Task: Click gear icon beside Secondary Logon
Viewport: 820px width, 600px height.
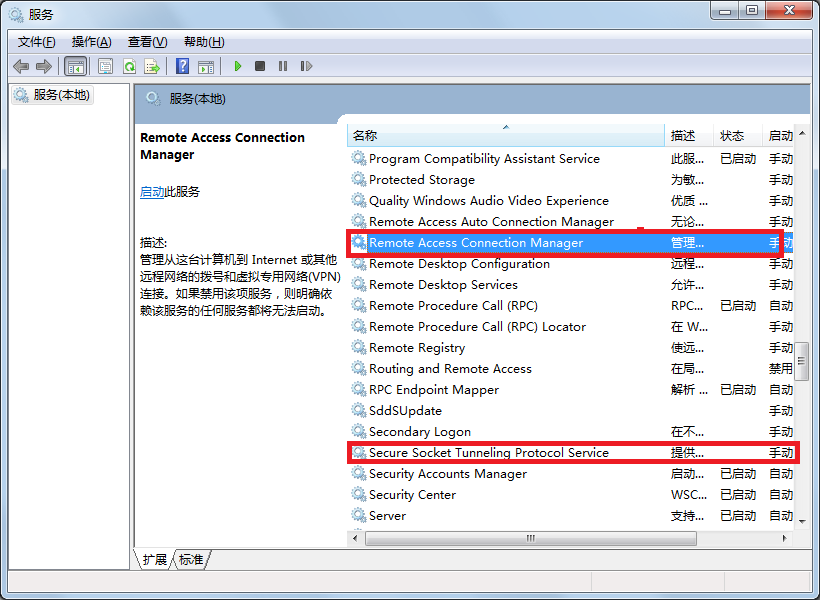Action: 359,431
